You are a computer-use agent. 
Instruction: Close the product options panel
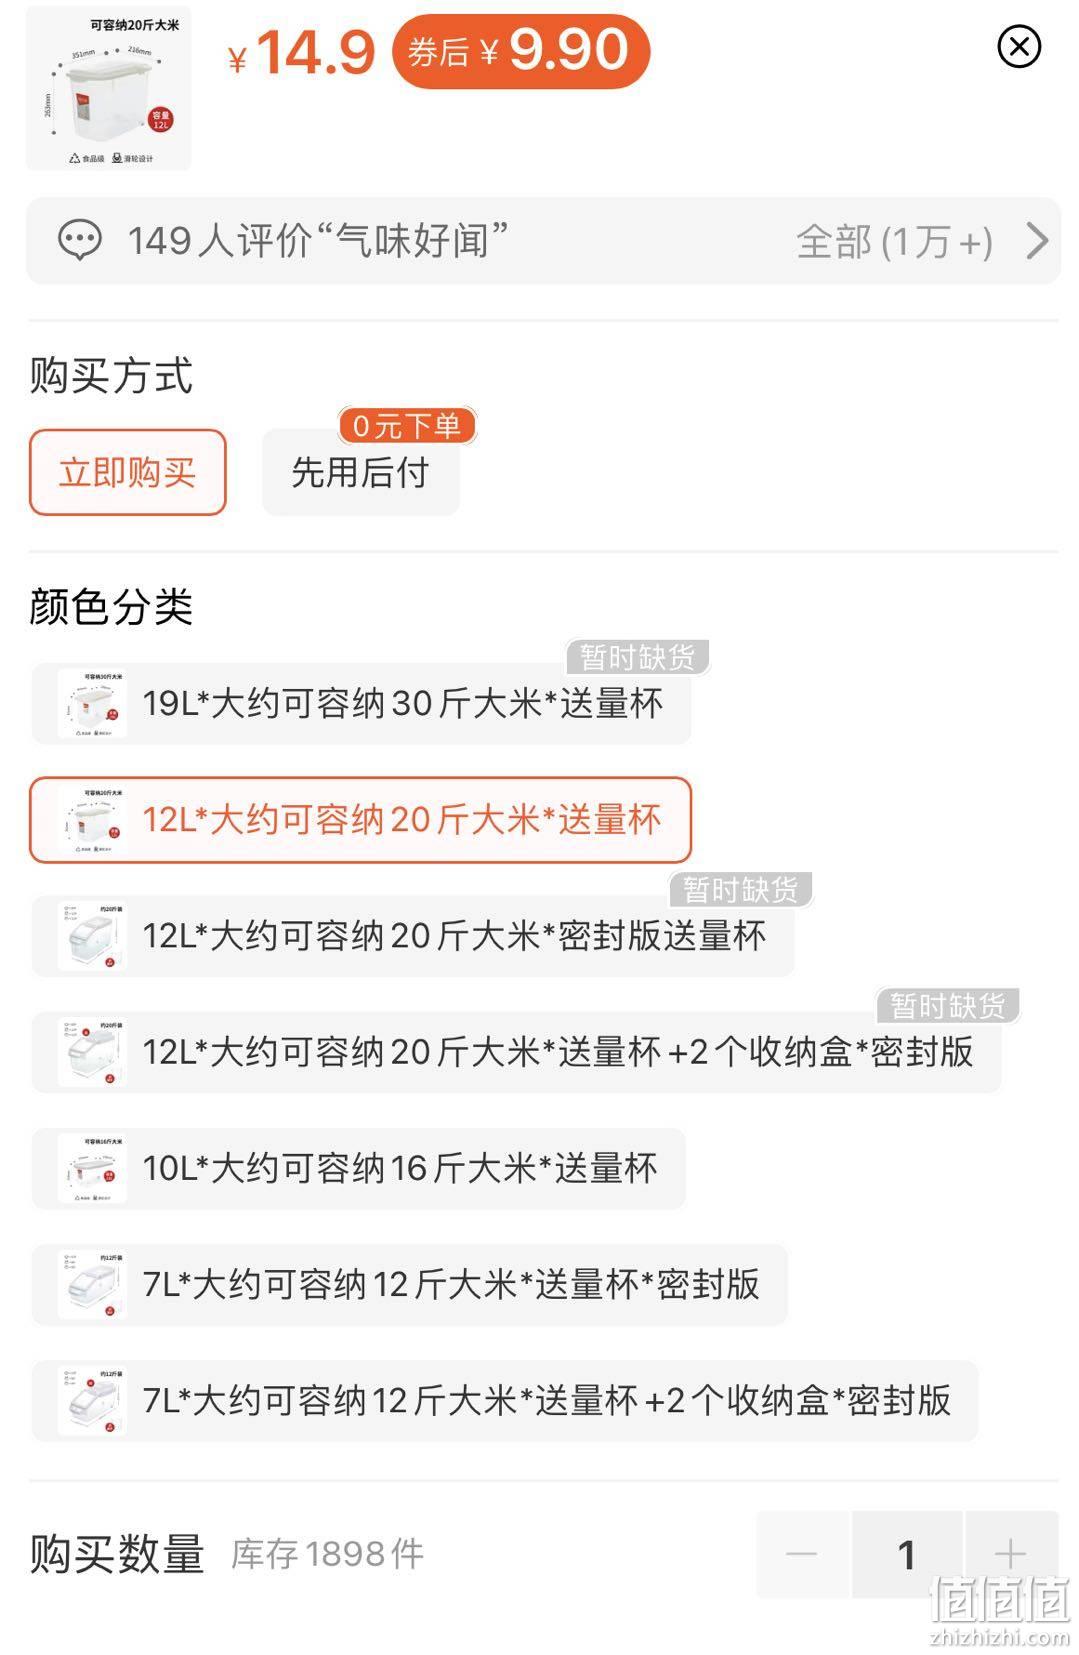click(x=1019, y=47)
